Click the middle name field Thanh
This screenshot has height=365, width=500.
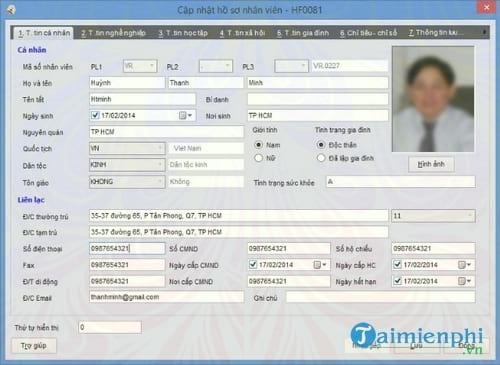(x=206, y=83)
